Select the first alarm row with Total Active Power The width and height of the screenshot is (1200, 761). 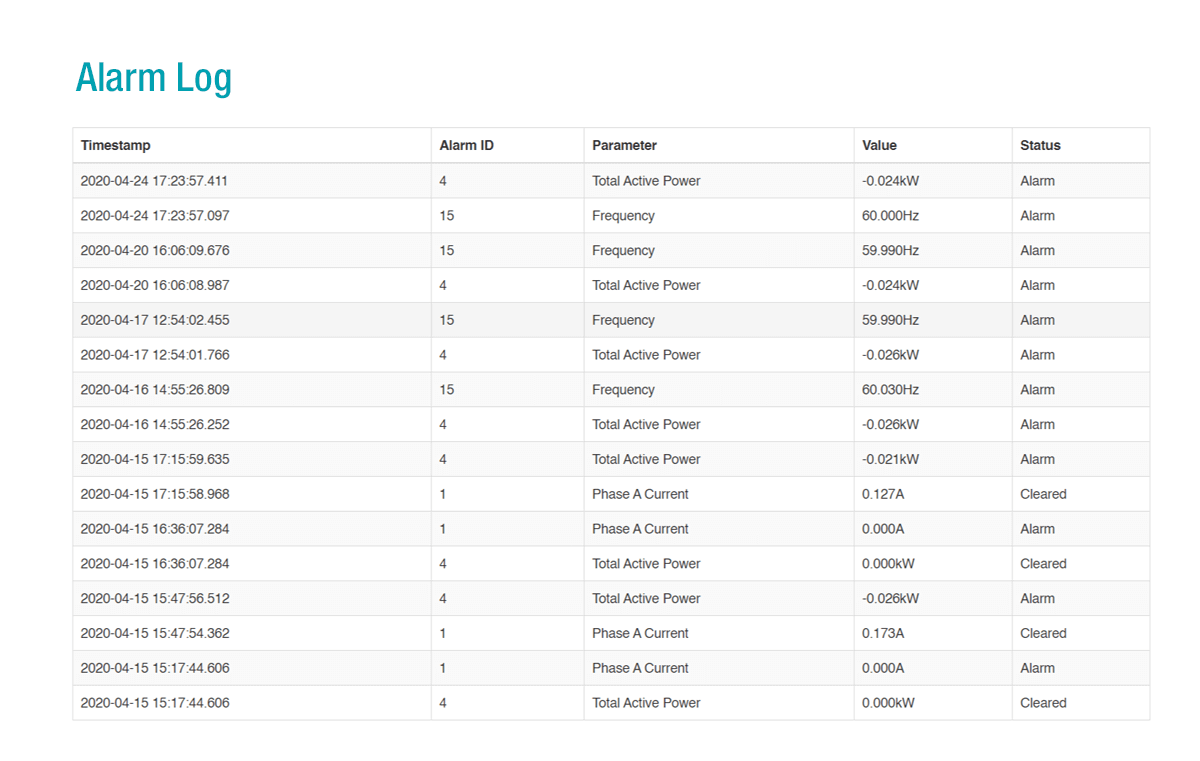pos(646,181)
